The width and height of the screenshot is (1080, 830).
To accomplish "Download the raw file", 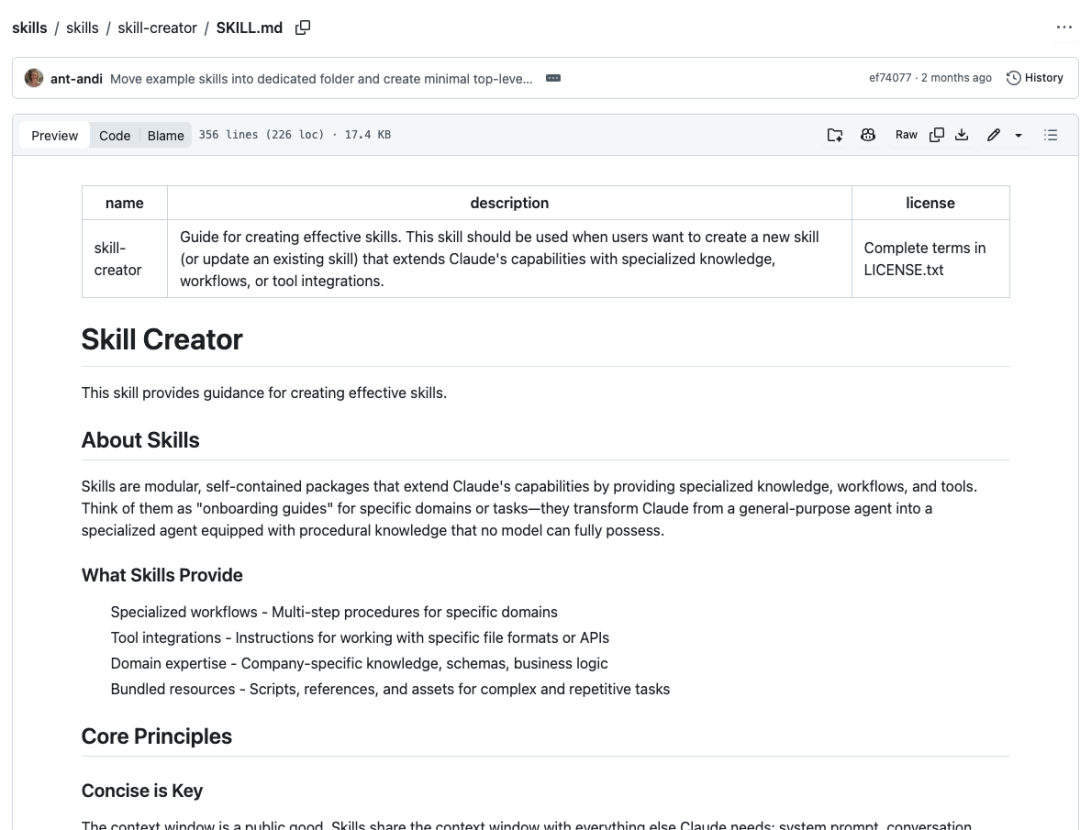I will click(961, 135).
